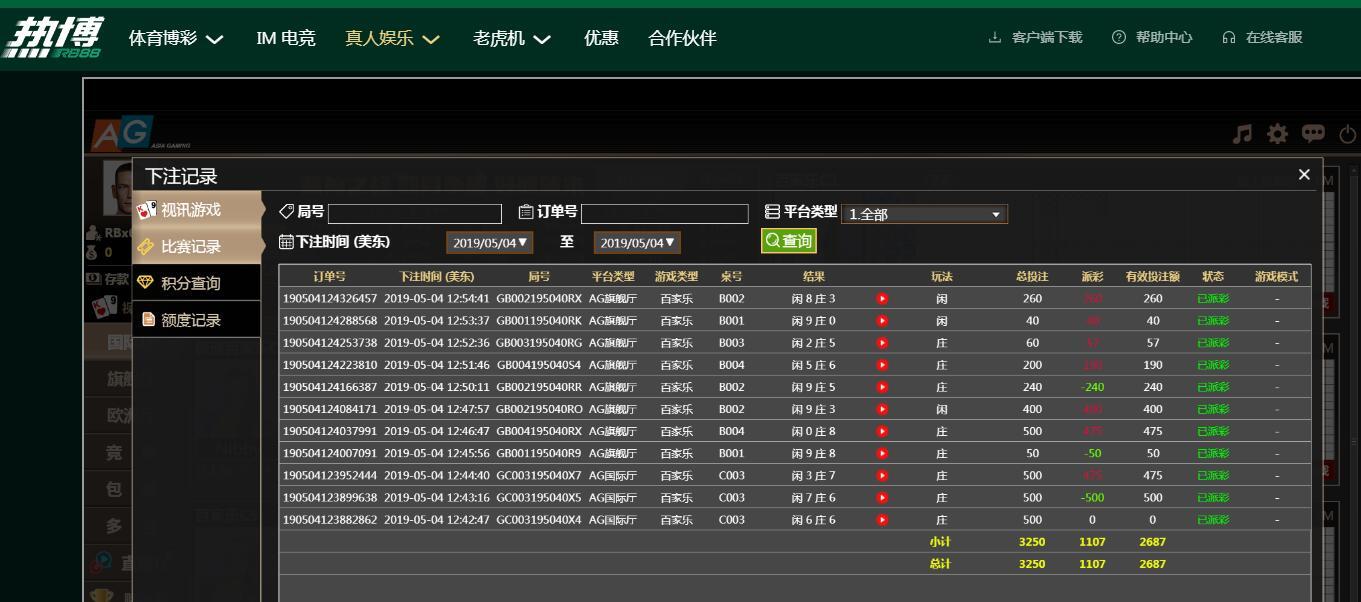Play video replay for order 190504124326457
This screenshot has height=602, width=1361.
pos(882,299)
